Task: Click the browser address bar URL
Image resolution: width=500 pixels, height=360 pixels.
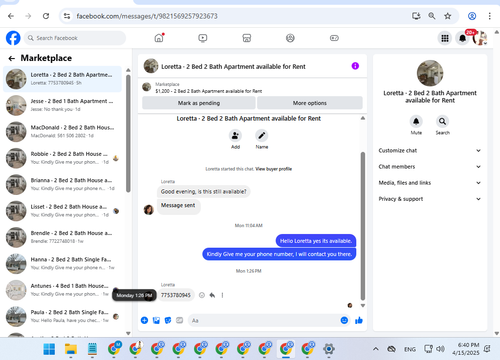Action: 147,16
